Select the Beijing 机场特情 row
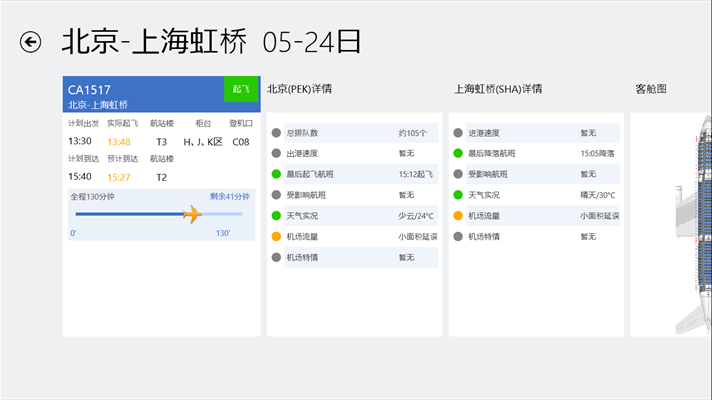This screenshot has width=712, height=400. pos(353,257)
